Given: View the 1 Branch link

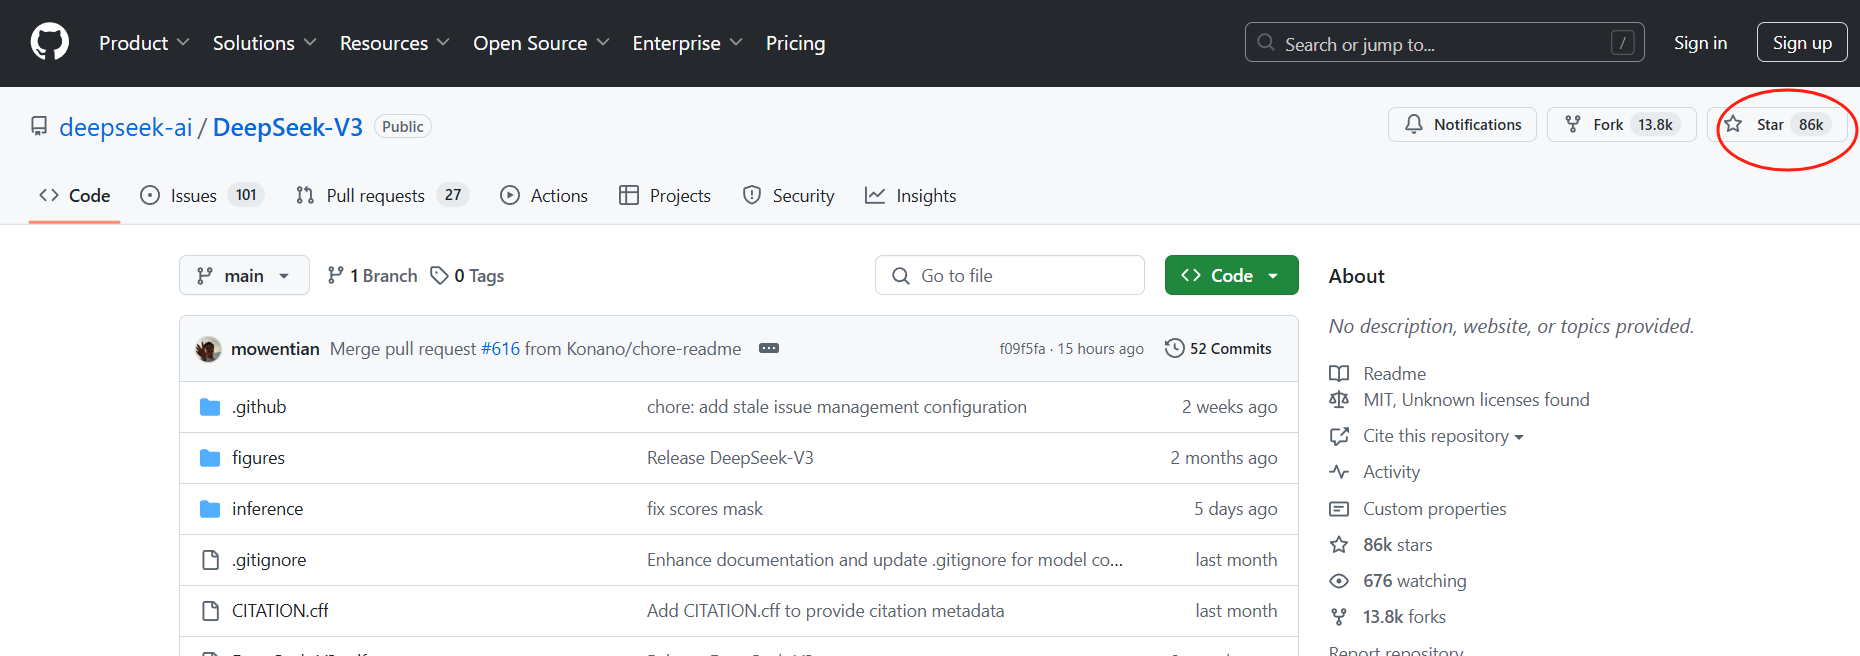Looking at the screenshot, I should point(372,275).
